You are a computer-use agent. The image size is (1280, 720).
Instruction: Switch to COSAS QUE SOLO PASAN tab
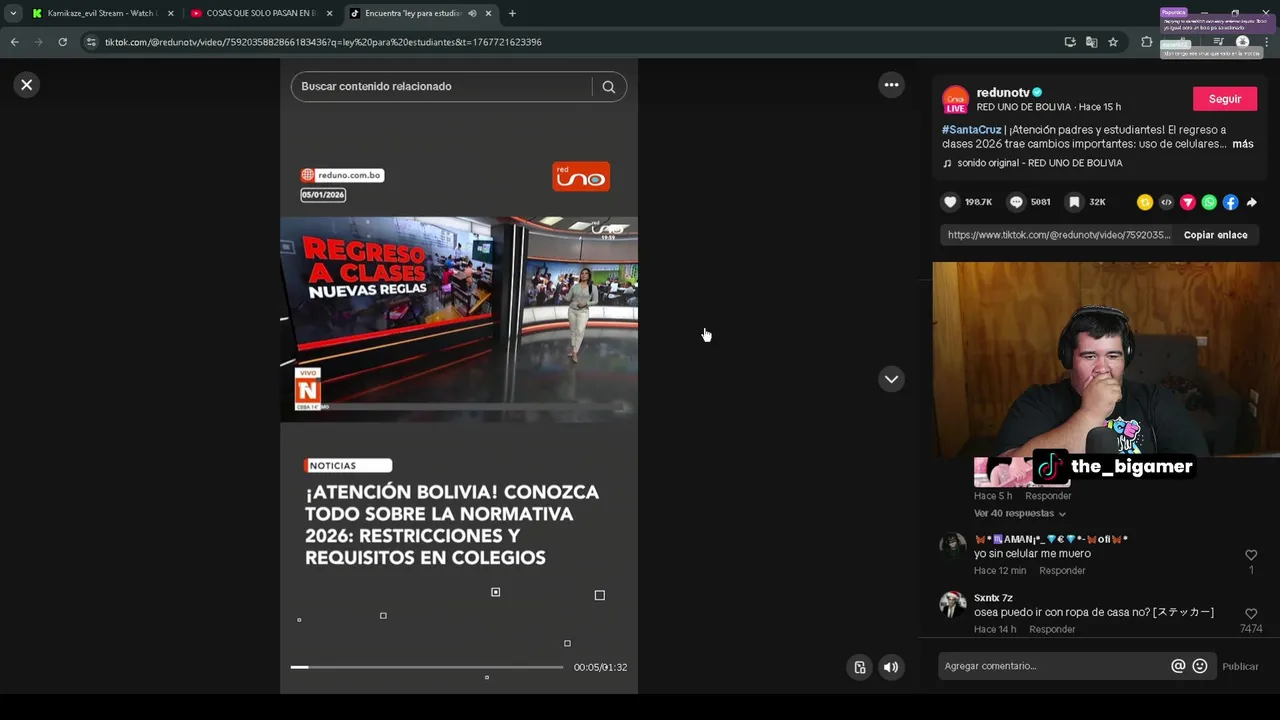pyautogui.click(x=260, y=13)
